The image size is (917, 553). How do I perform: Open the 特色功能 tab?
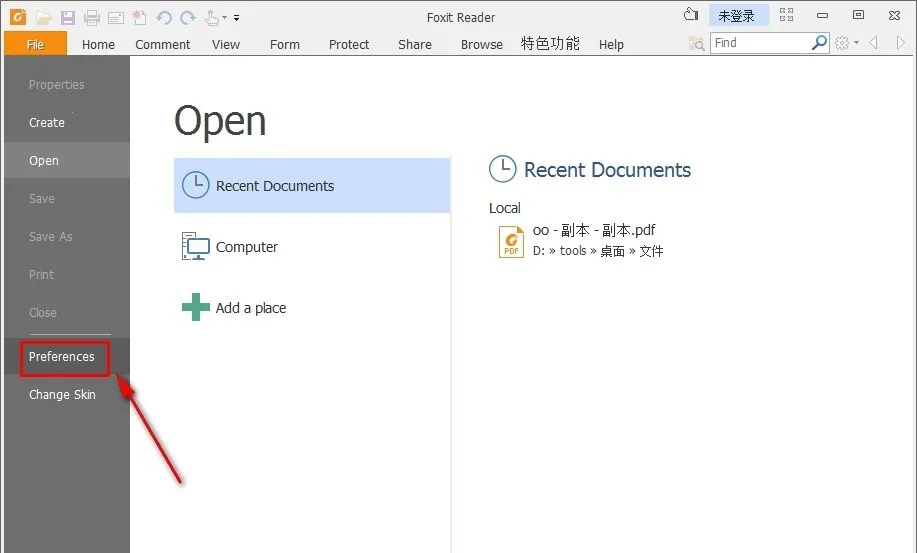point(550,44)
